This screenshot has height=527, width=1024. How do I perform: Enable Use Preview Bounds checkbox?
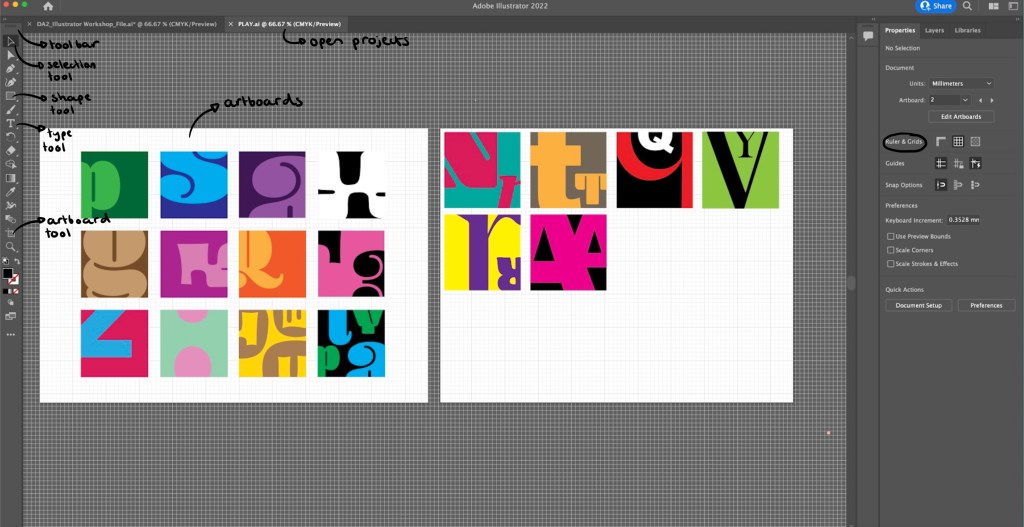click(890, 236)
